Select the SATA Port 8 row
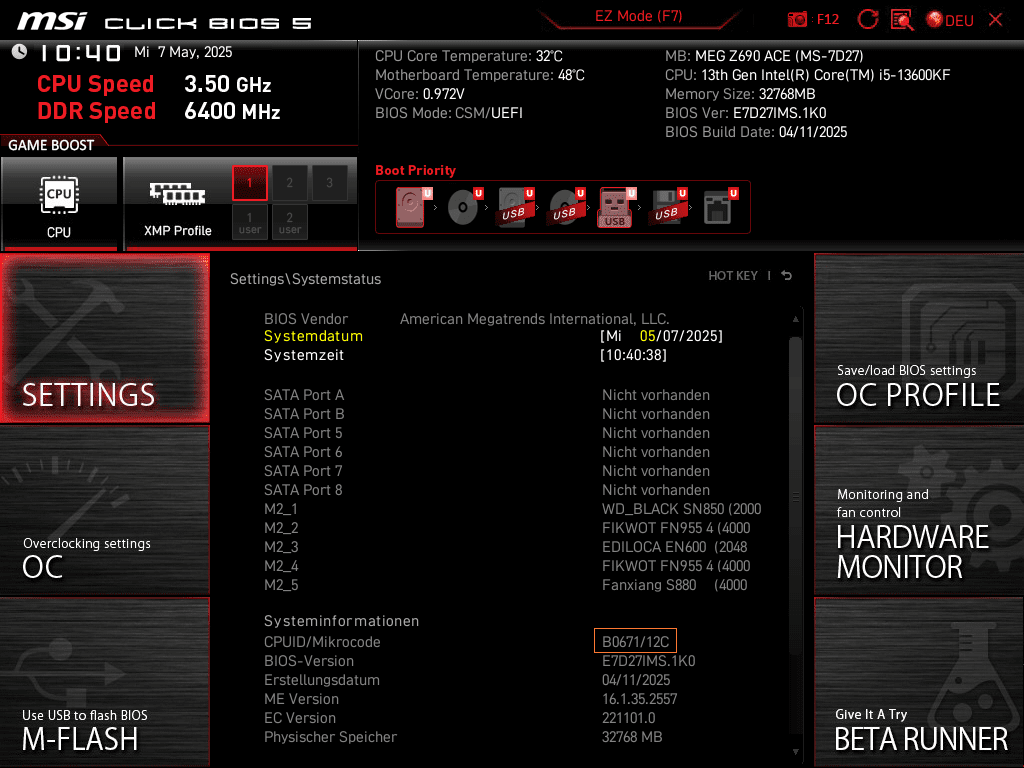 click(x=487, y=490)
